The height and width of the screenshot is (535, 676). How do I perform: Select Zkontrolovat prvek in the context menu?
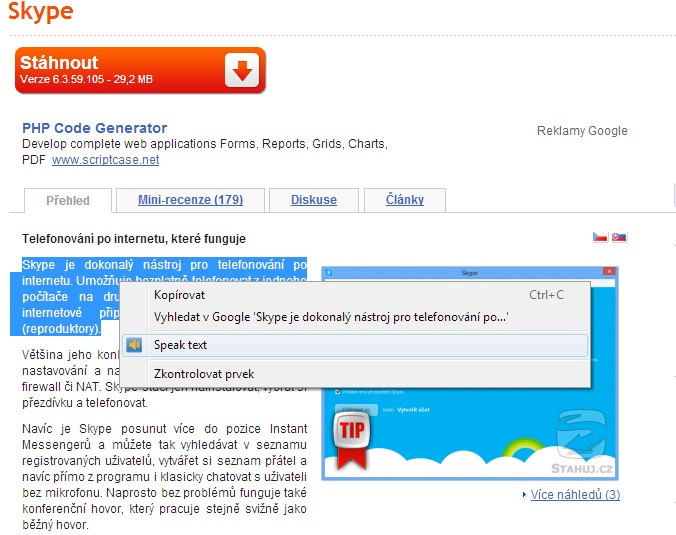[x=355, y=374]
